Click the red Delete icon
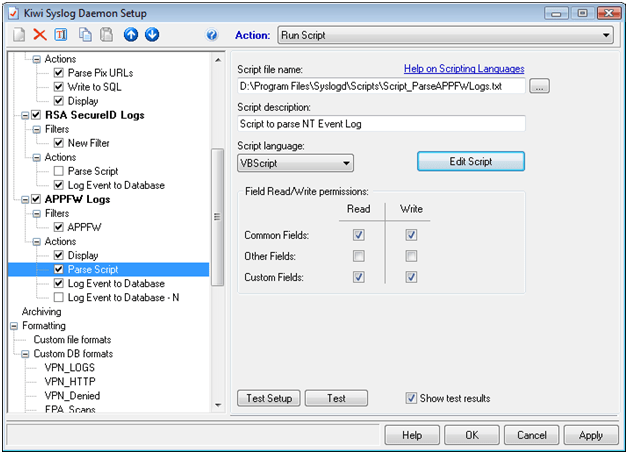The width and height of the screenshot is (628, 454). coord(40,35)
